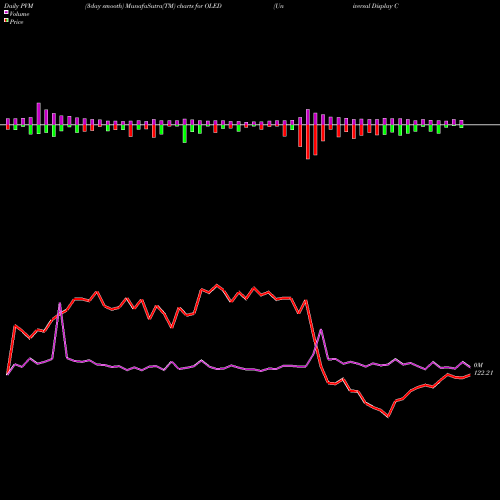Click the 'iversal Display C' company name text
This screenshot has height=500, width=500.
coord(376,6)
